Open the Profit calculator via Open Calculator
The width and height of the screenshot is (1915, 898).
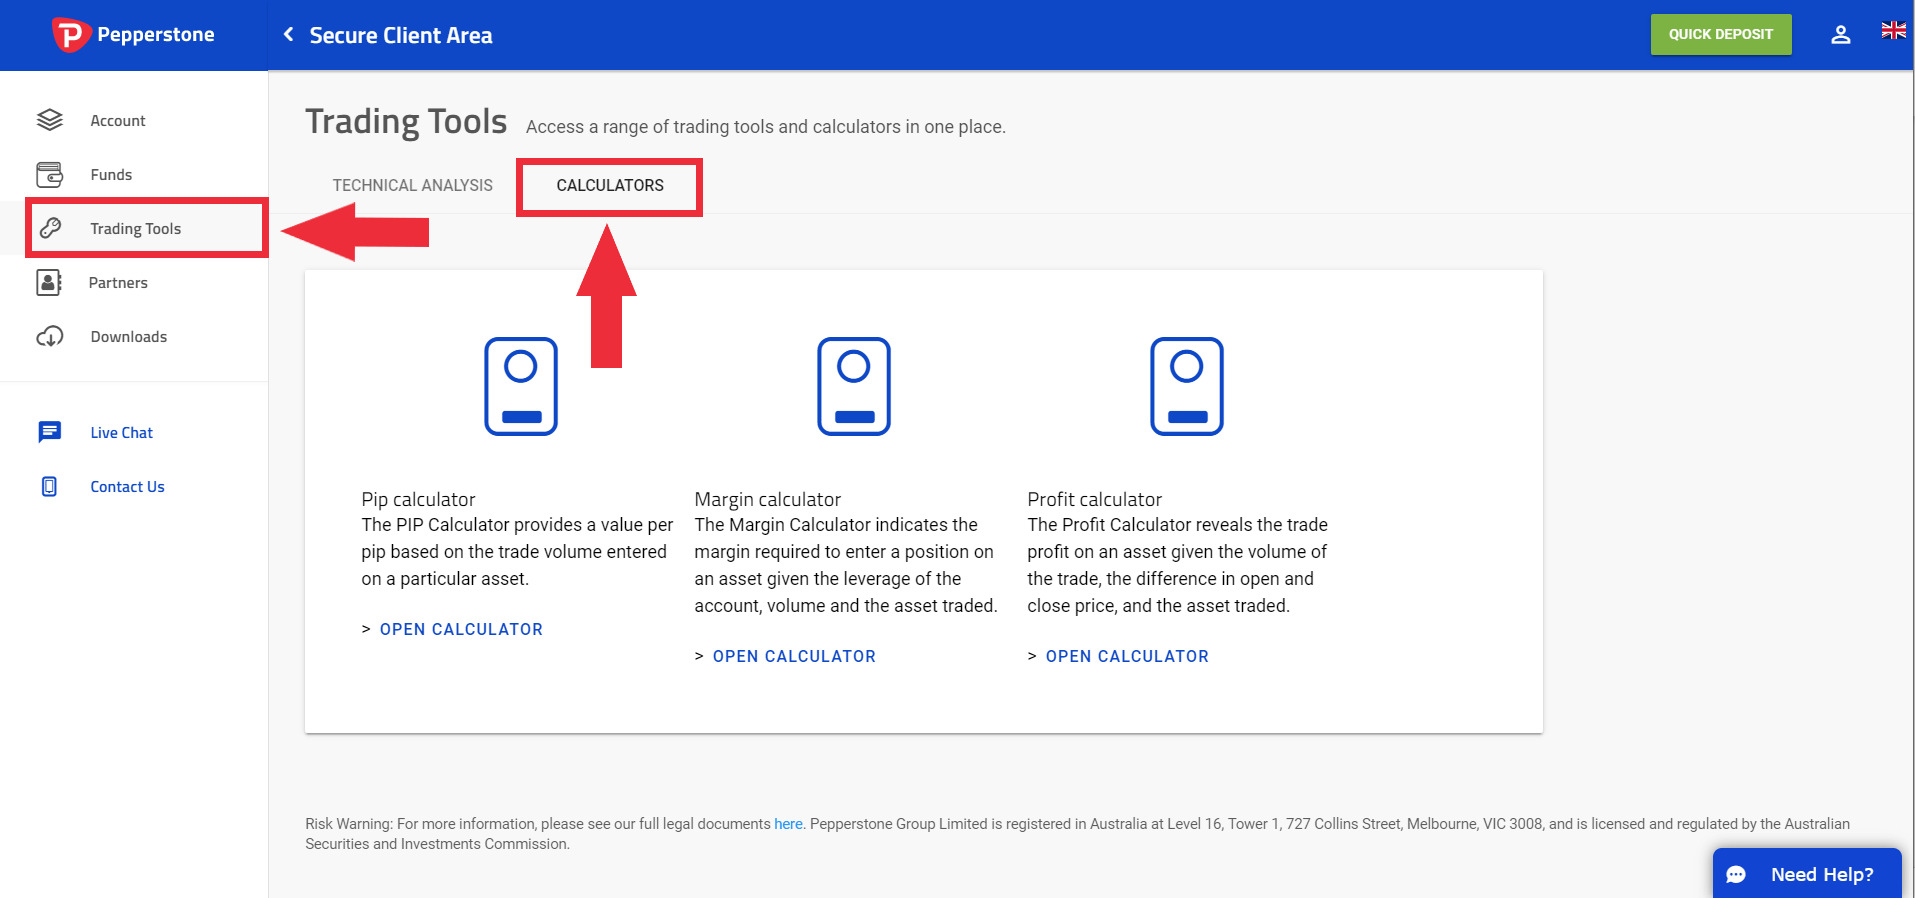[1127, 656]
